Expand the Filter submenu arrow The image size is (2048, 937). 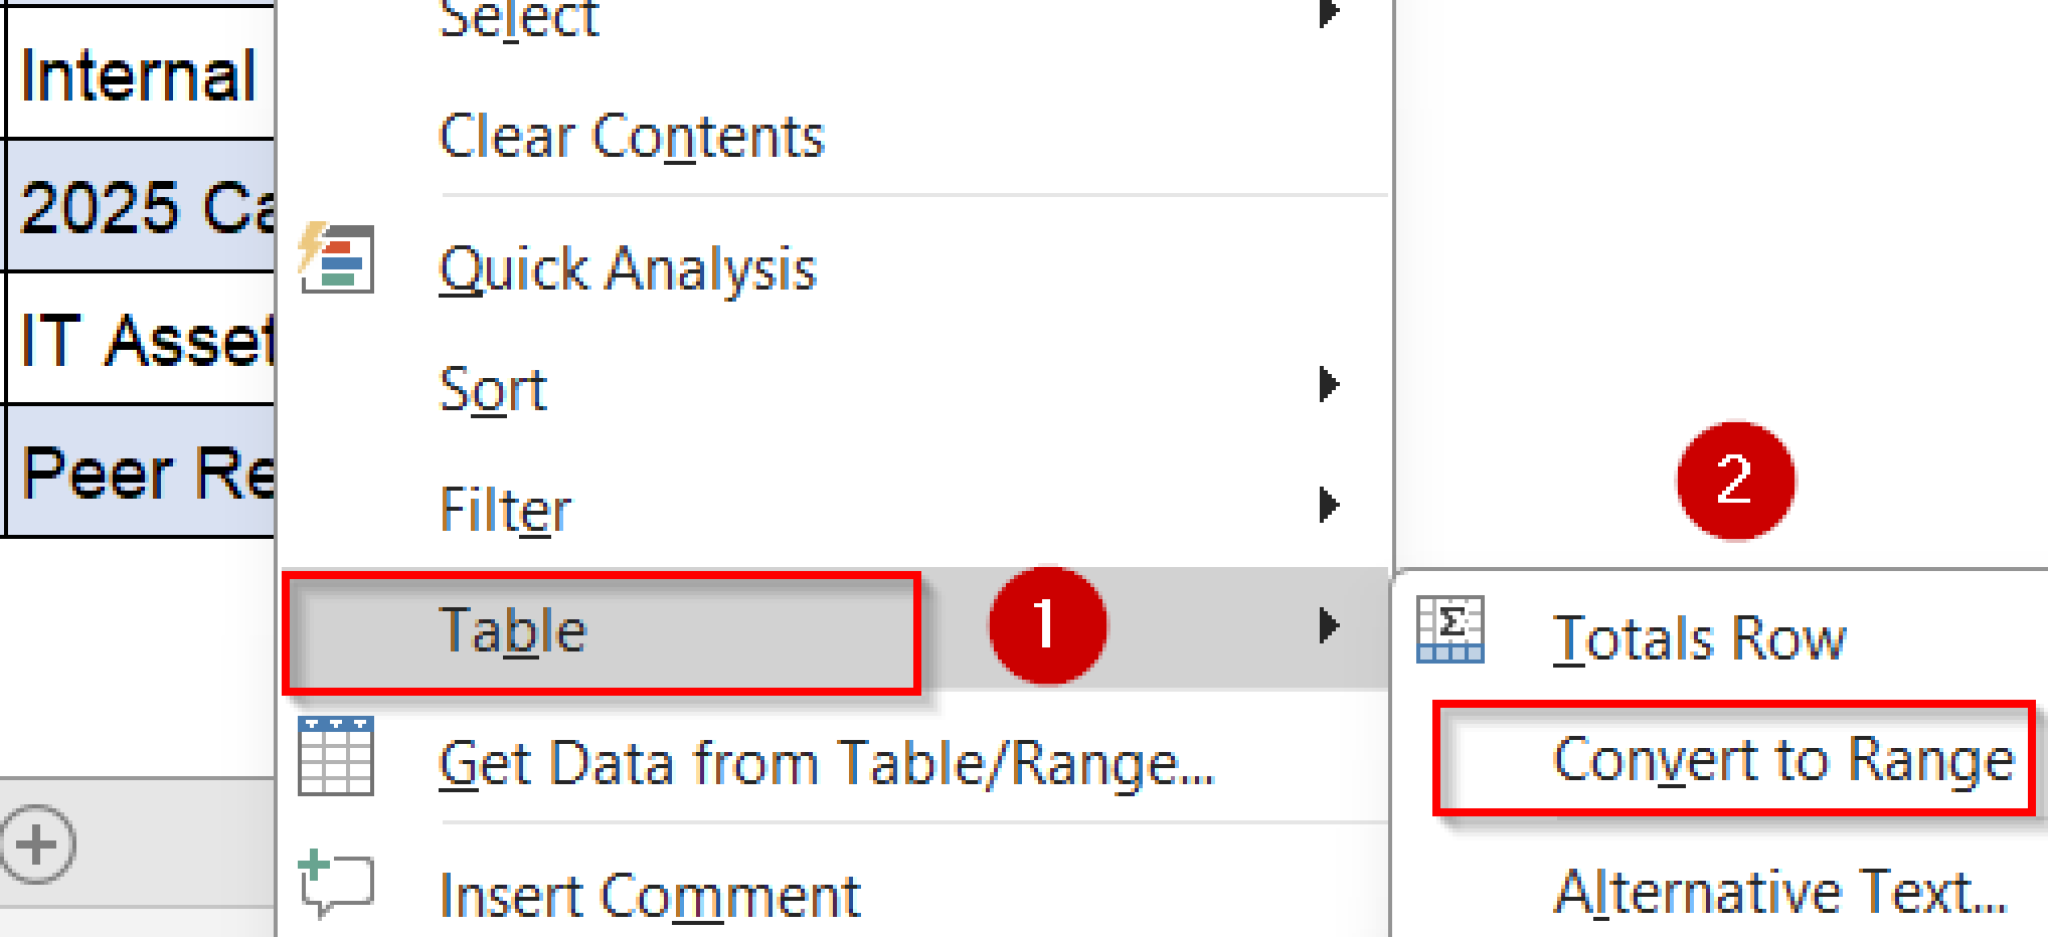(x=1329, y=506)
